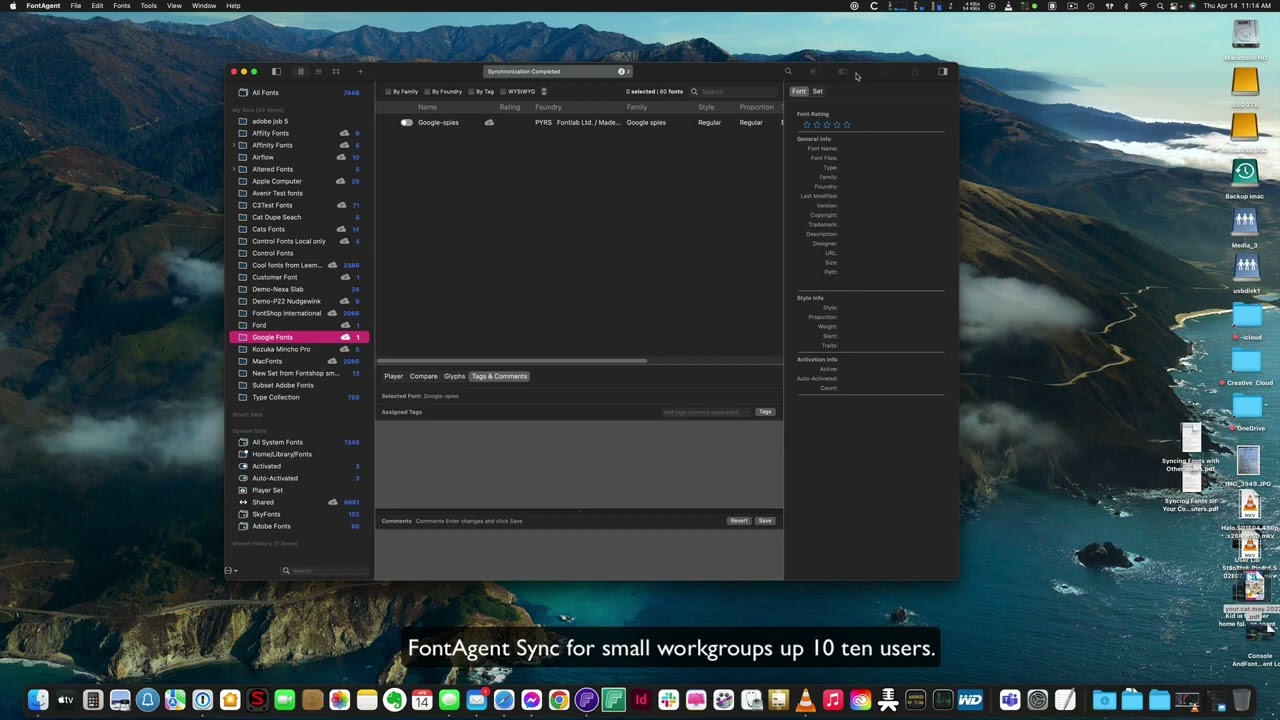Expand the Altered Fonts set
This screenshot has width=1280, height=720.
pos(234,169)
